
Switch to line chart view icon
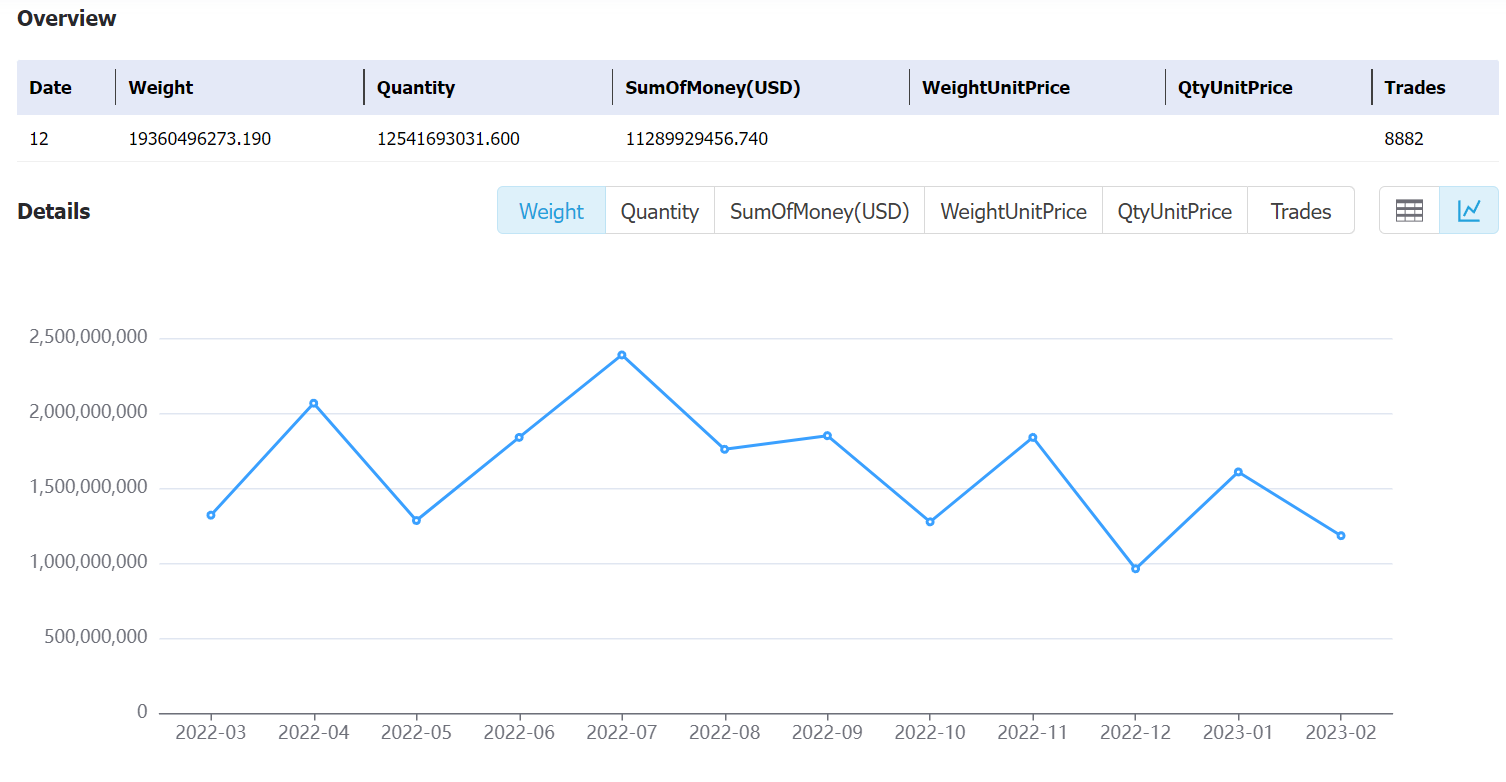(x=1469, y=210)
